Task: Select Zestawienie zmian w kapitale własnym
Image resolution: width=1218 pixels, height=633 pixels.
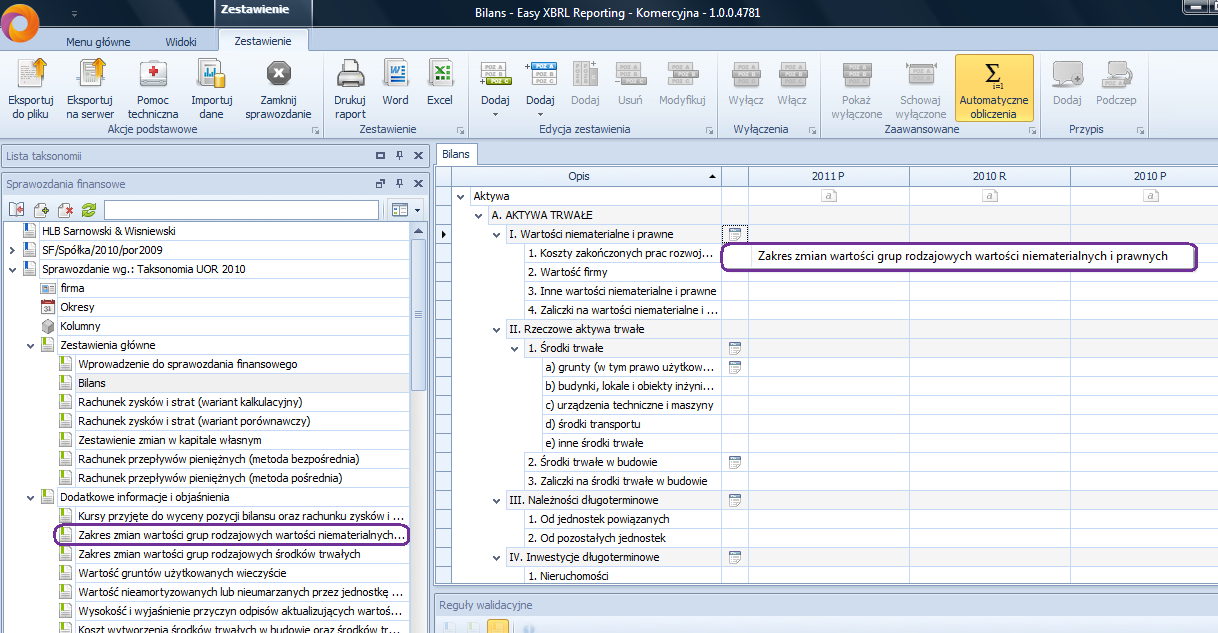Action: (169, 440)
